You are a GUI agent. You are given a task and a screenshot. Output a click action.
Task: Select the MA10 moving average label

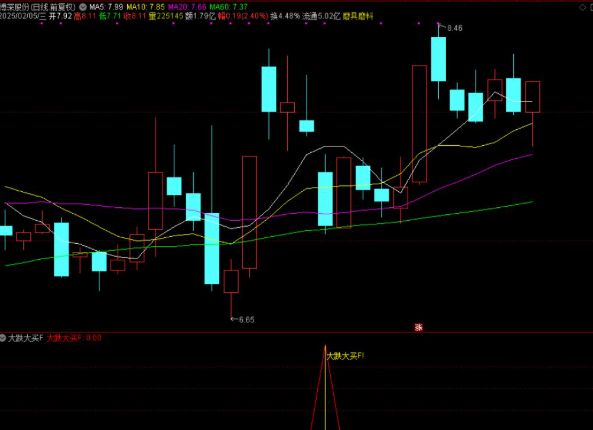tap(146, 7)
